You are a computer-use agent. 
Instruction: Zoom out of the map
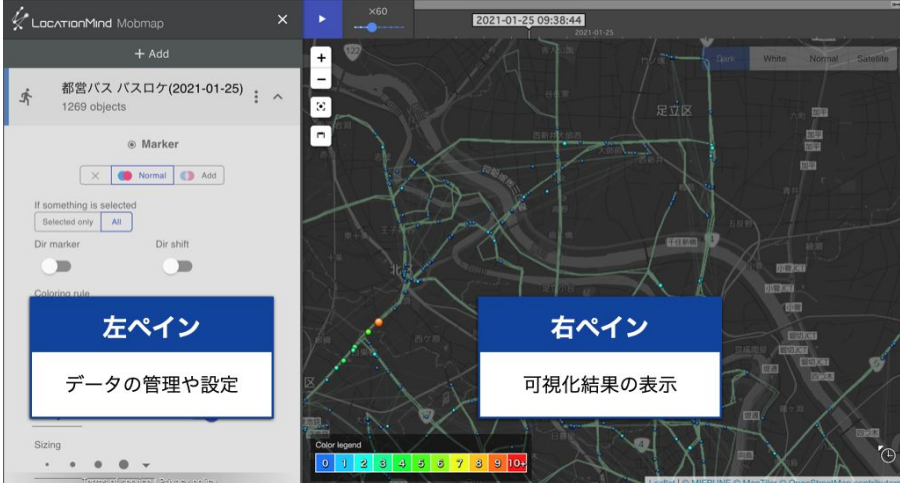tap(321, 79)
